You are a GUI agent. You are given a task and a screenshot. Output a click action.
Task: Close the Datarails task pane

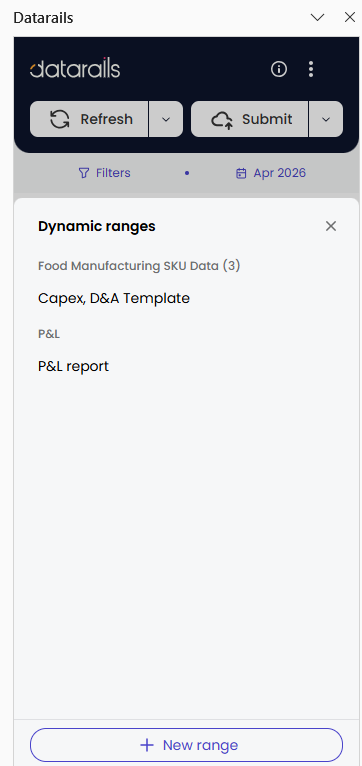pyautogui.click(x=350, y=18)
